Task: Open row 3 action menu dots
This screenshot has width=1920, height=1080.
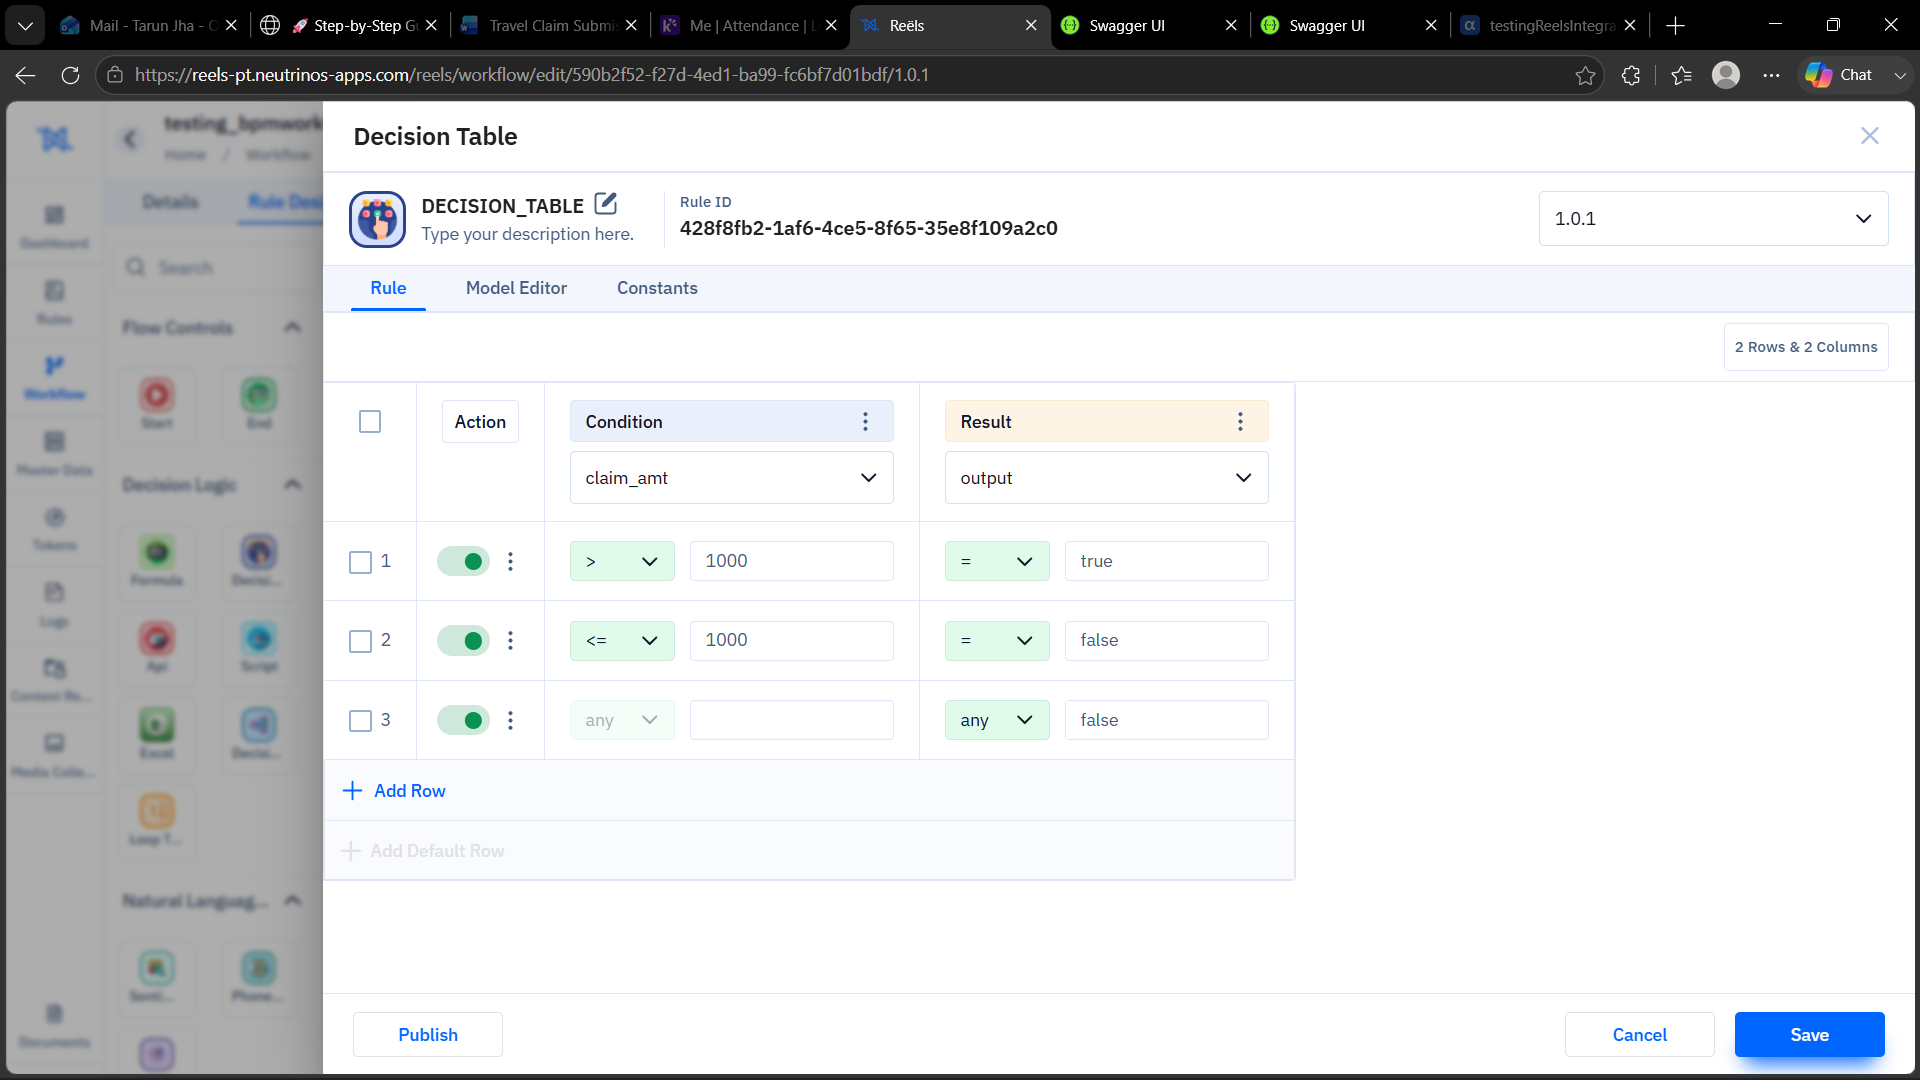Action: click(510, 720)
